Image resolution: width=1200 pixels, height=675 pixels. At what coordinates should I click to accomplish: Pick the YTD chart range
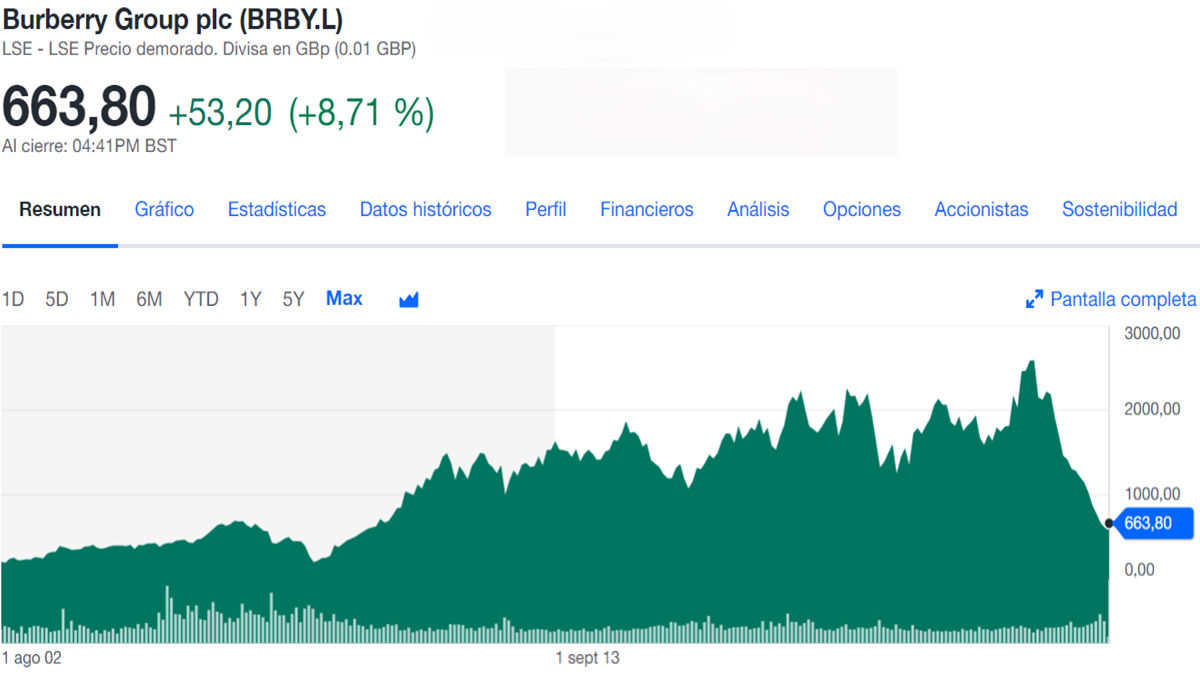[201, 299]
